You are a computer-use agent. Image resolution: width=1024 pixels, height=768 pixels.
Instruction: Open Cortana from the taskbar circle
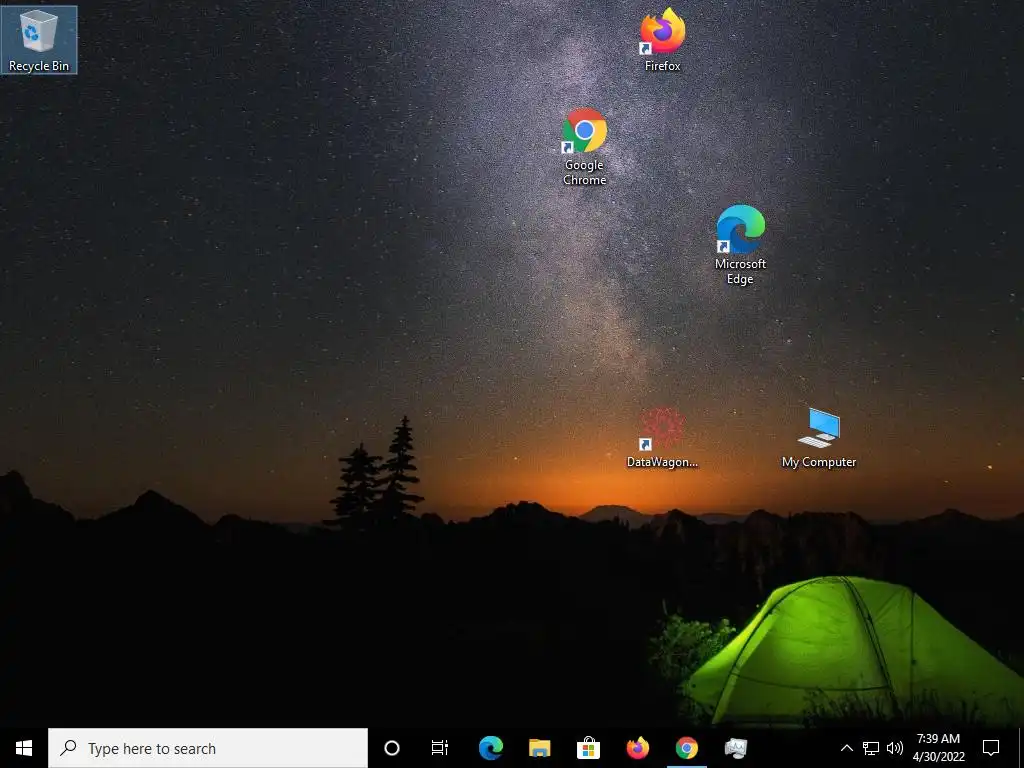[392, 748]
